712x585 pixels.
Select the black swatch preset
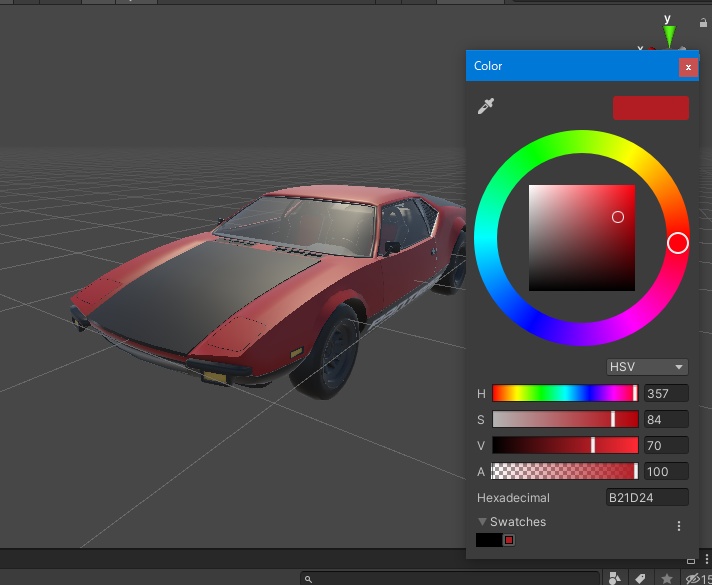tap(489, 540)
